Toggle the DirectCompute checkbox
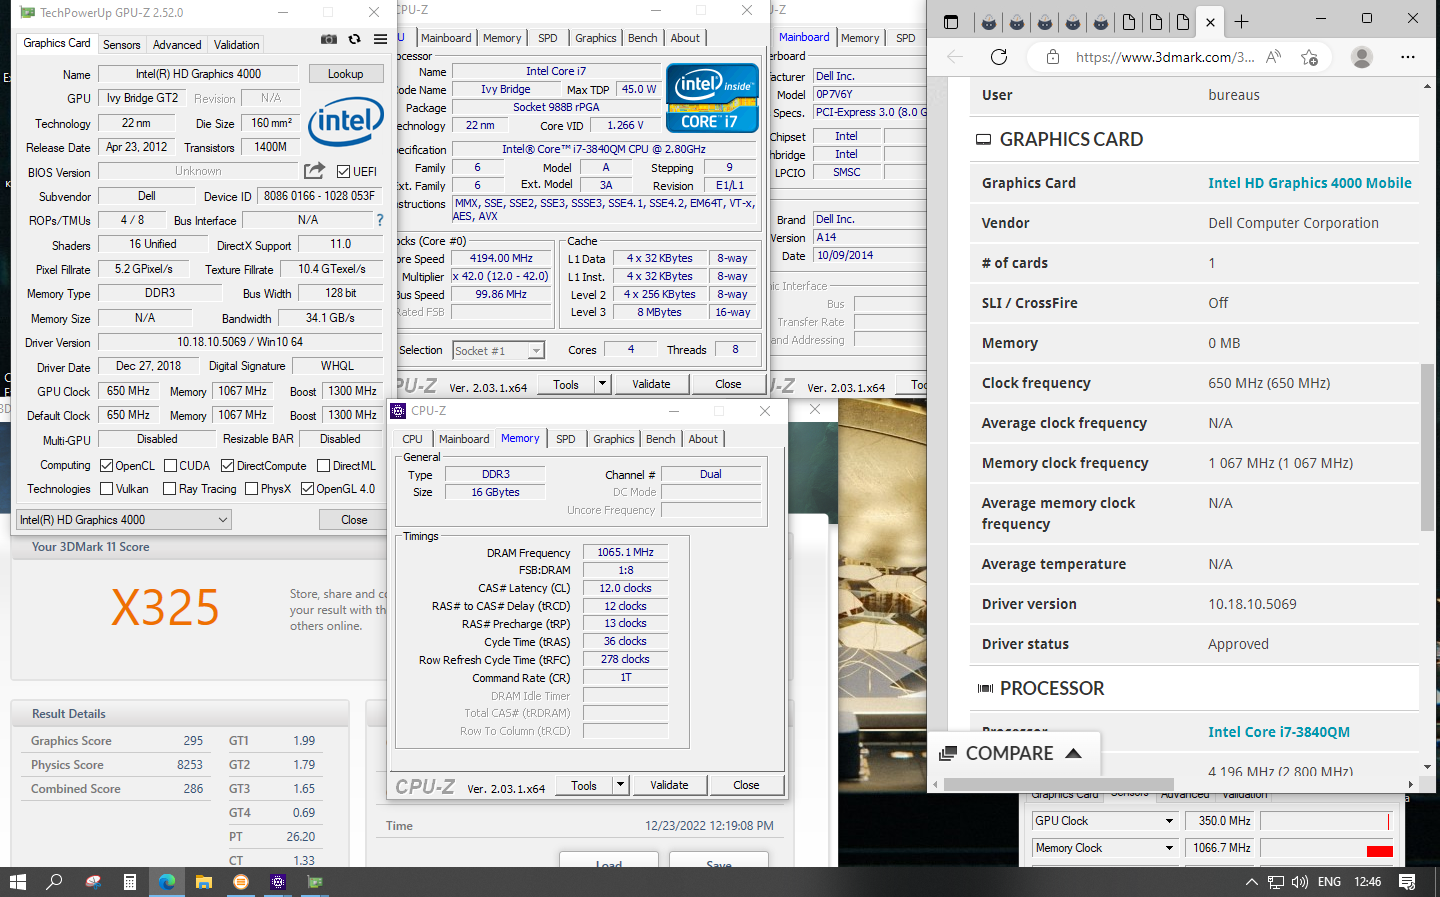This screenshot has width=1440, height=897. [x=228, y=466]
